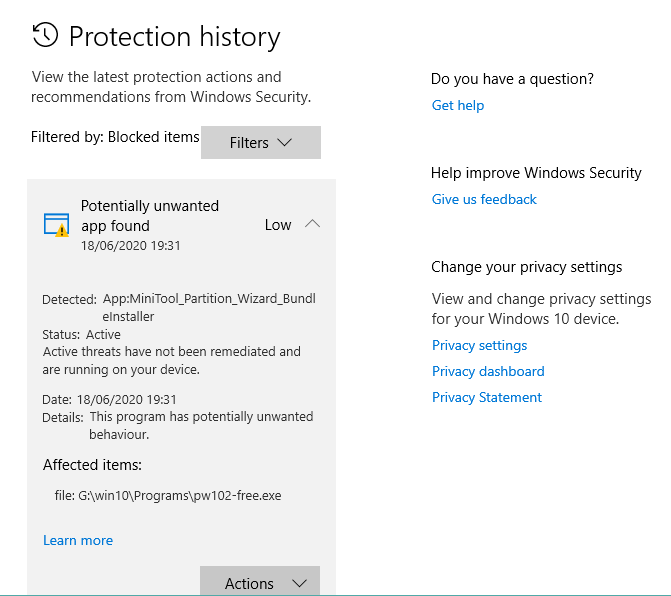
Task: Click the 'Affected items:' heading
Action: coord(92,465)
